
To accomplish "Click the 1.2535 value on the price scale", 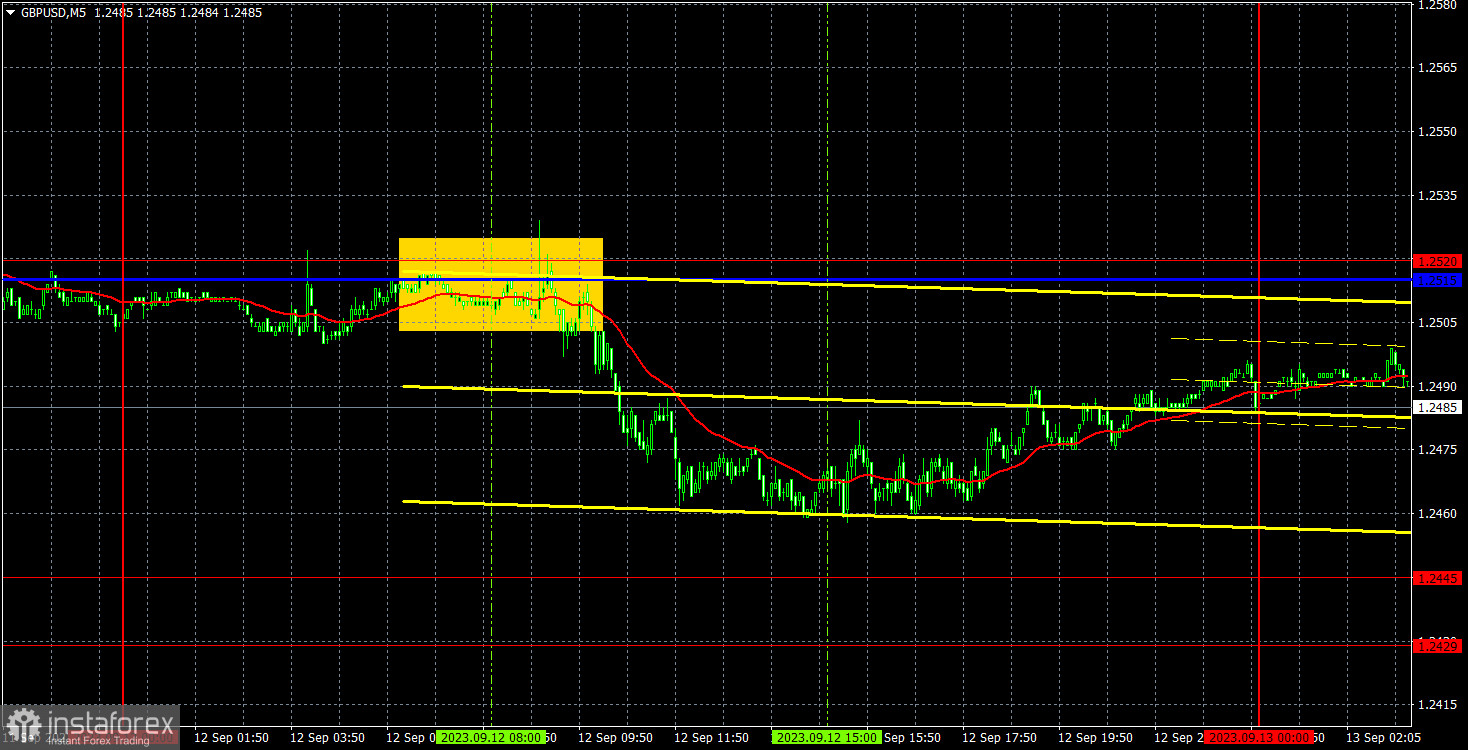I will [1438, 196].
